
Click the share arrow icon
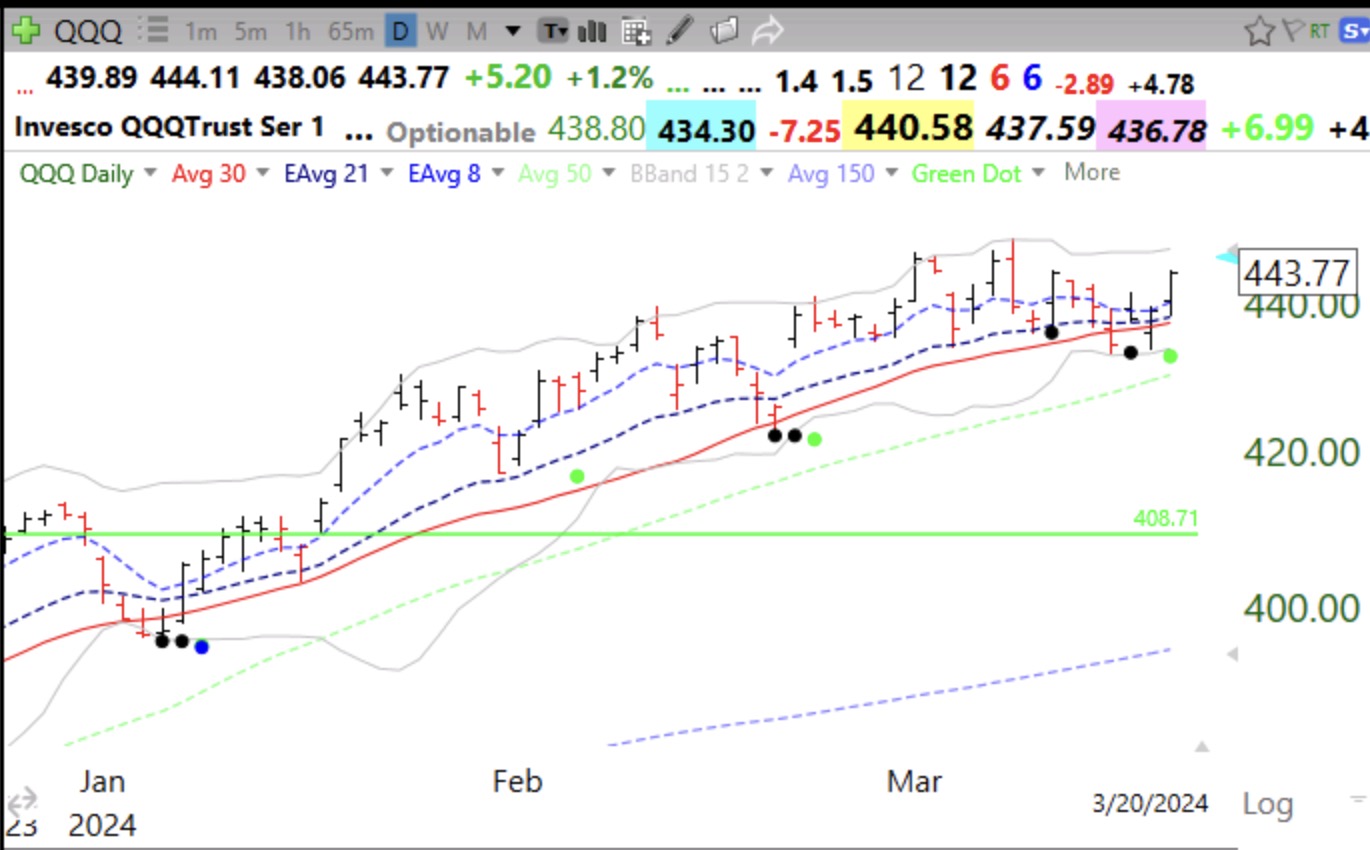point(768,30)
